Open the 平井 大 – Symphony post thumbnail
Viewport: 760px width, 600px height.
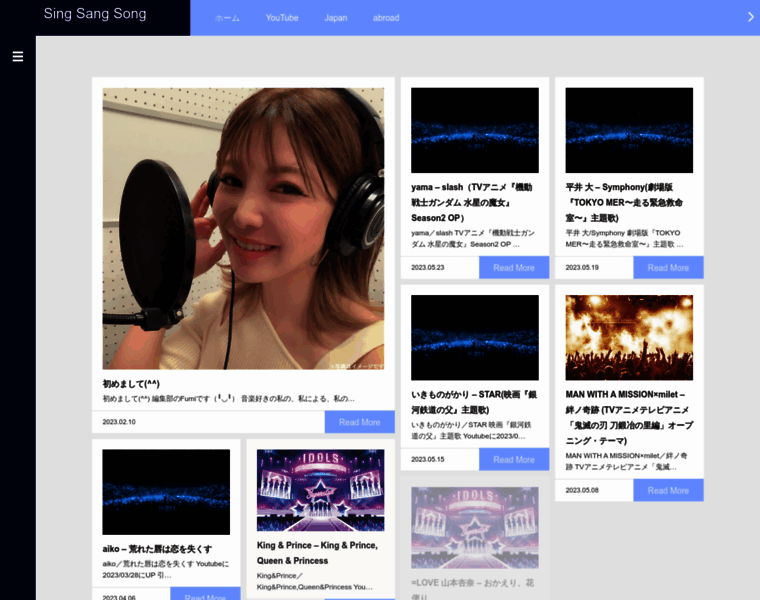629,130
